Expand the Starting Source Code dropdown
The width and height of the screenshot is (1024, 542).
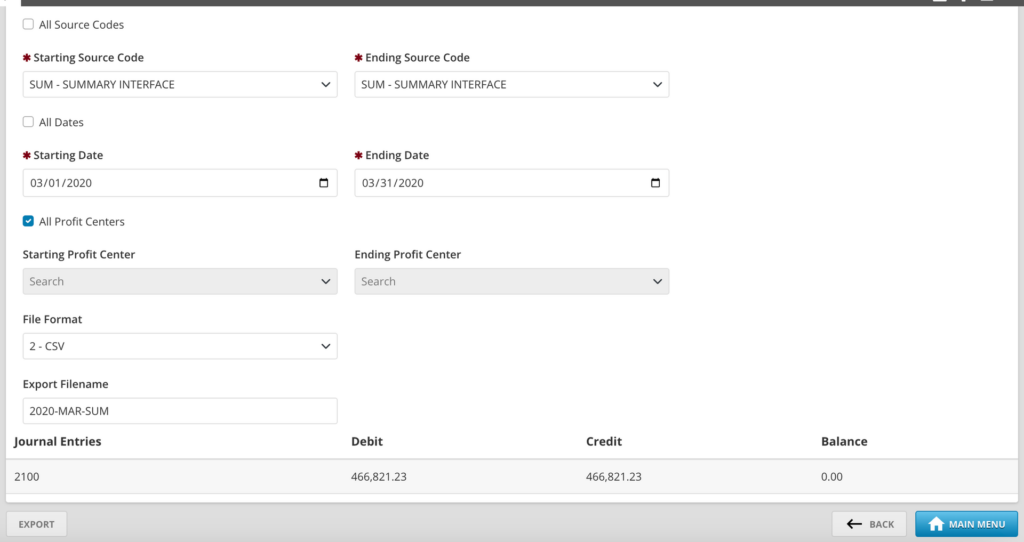180,85
